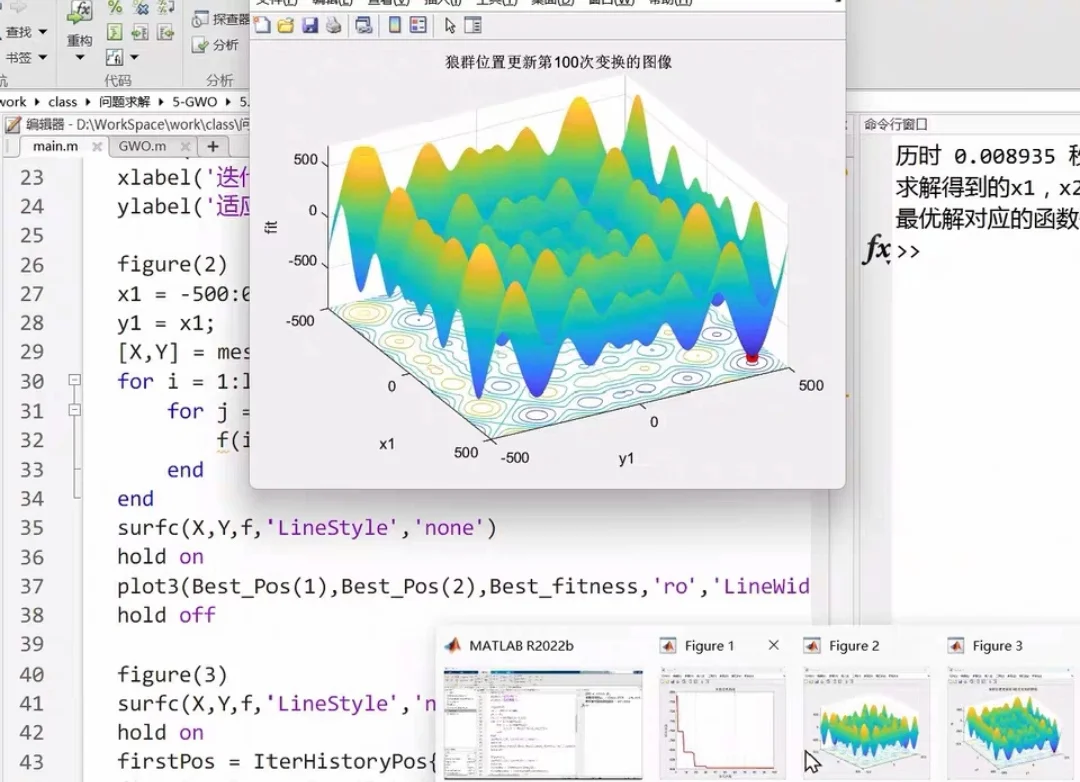Click on 'figure(3)' code at line 40
1080x782 pixels.
(x=172, y=674)
